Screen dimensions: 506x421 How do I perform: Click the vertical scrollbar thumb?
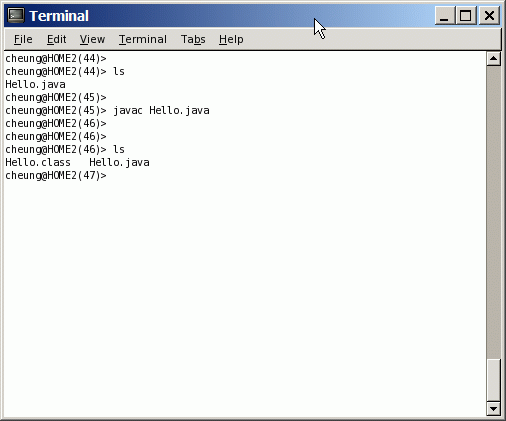[x=493, y=380]
